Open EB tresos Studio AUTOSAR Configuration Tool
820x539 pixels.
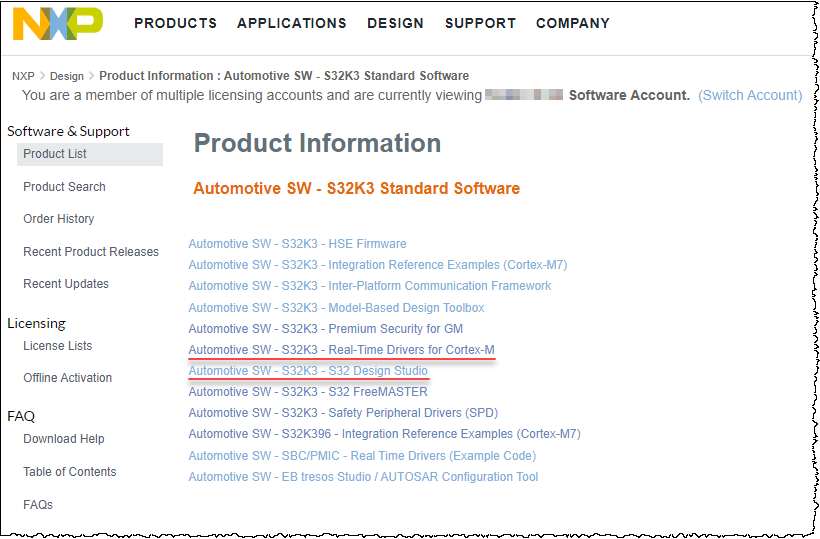pyautogui.click(x=363, y=477)
